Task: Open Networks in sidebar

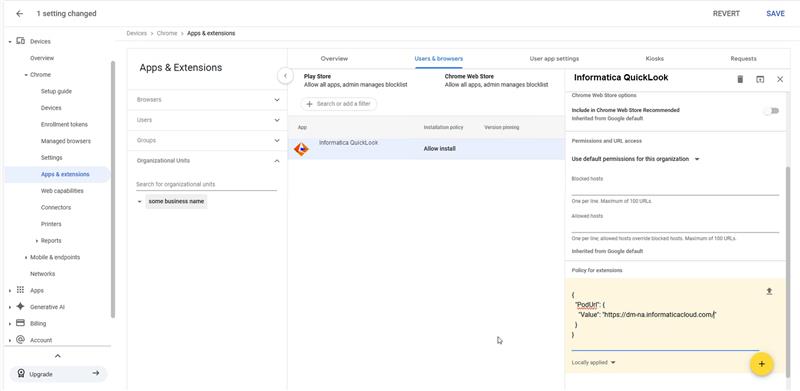Action: click(x=42, y=274)
